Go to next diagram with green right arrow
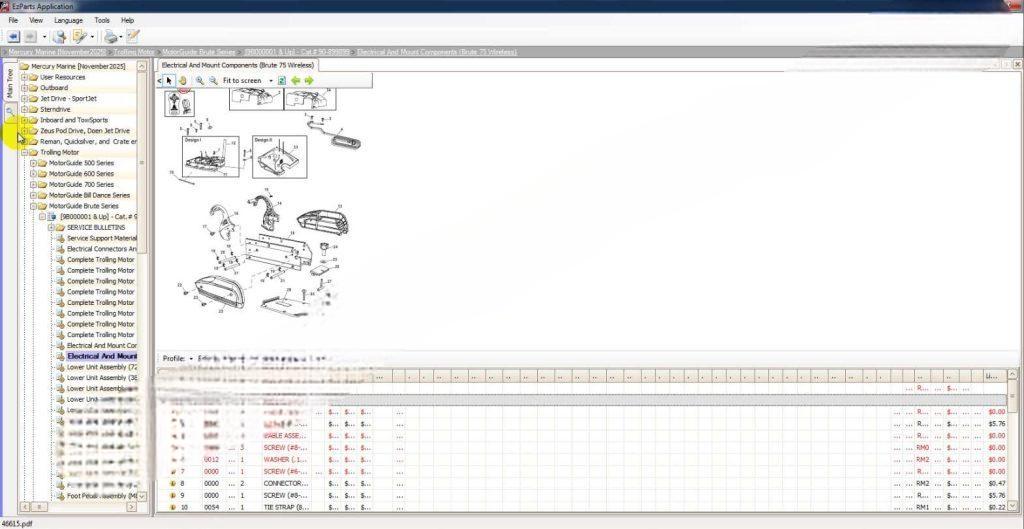Image resolution: width=1024 pixels, height=529 pixels. 309,80
